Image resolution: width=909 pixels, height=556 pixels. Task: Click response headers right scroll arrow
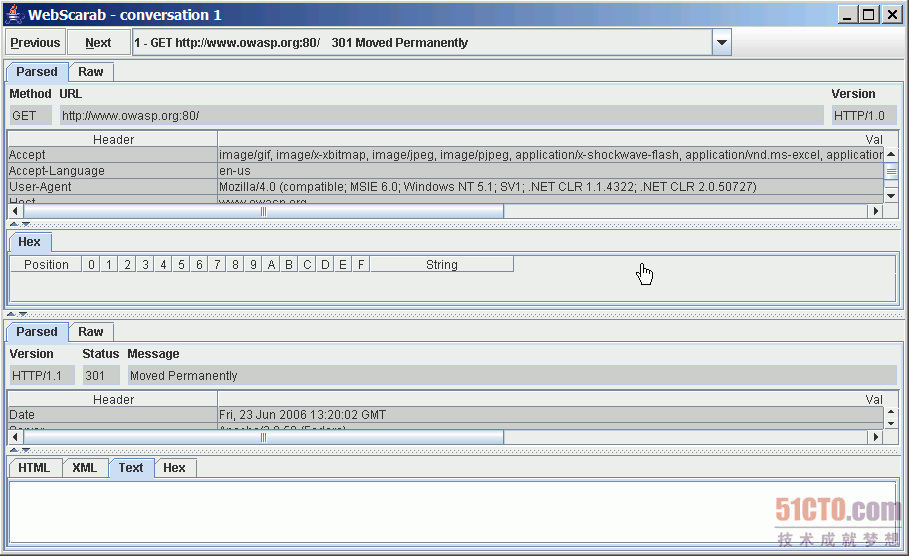876,437
